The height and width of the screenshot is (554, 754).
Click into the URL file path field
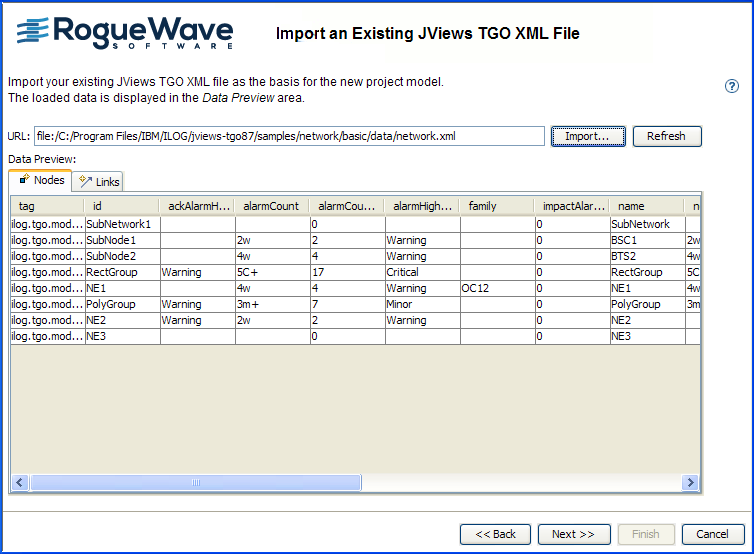(x=288, y=136)
